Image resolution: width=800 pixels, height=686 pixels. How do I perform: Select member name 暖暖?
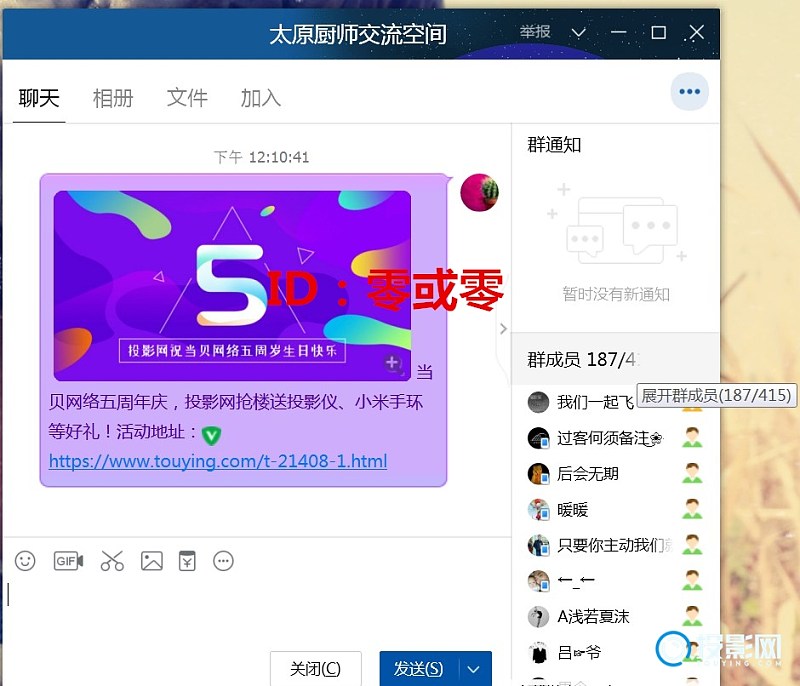coord(572,510)
